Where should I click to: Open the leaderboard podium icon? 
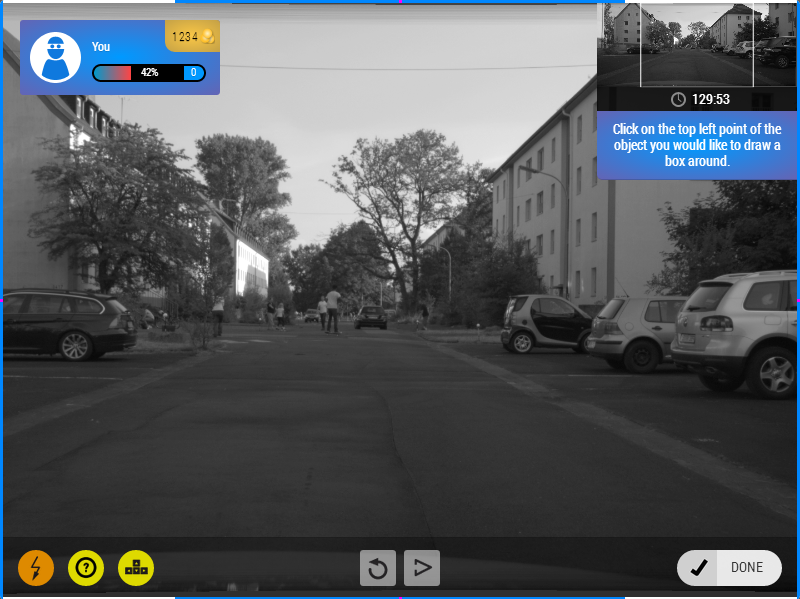coord(136,568)
